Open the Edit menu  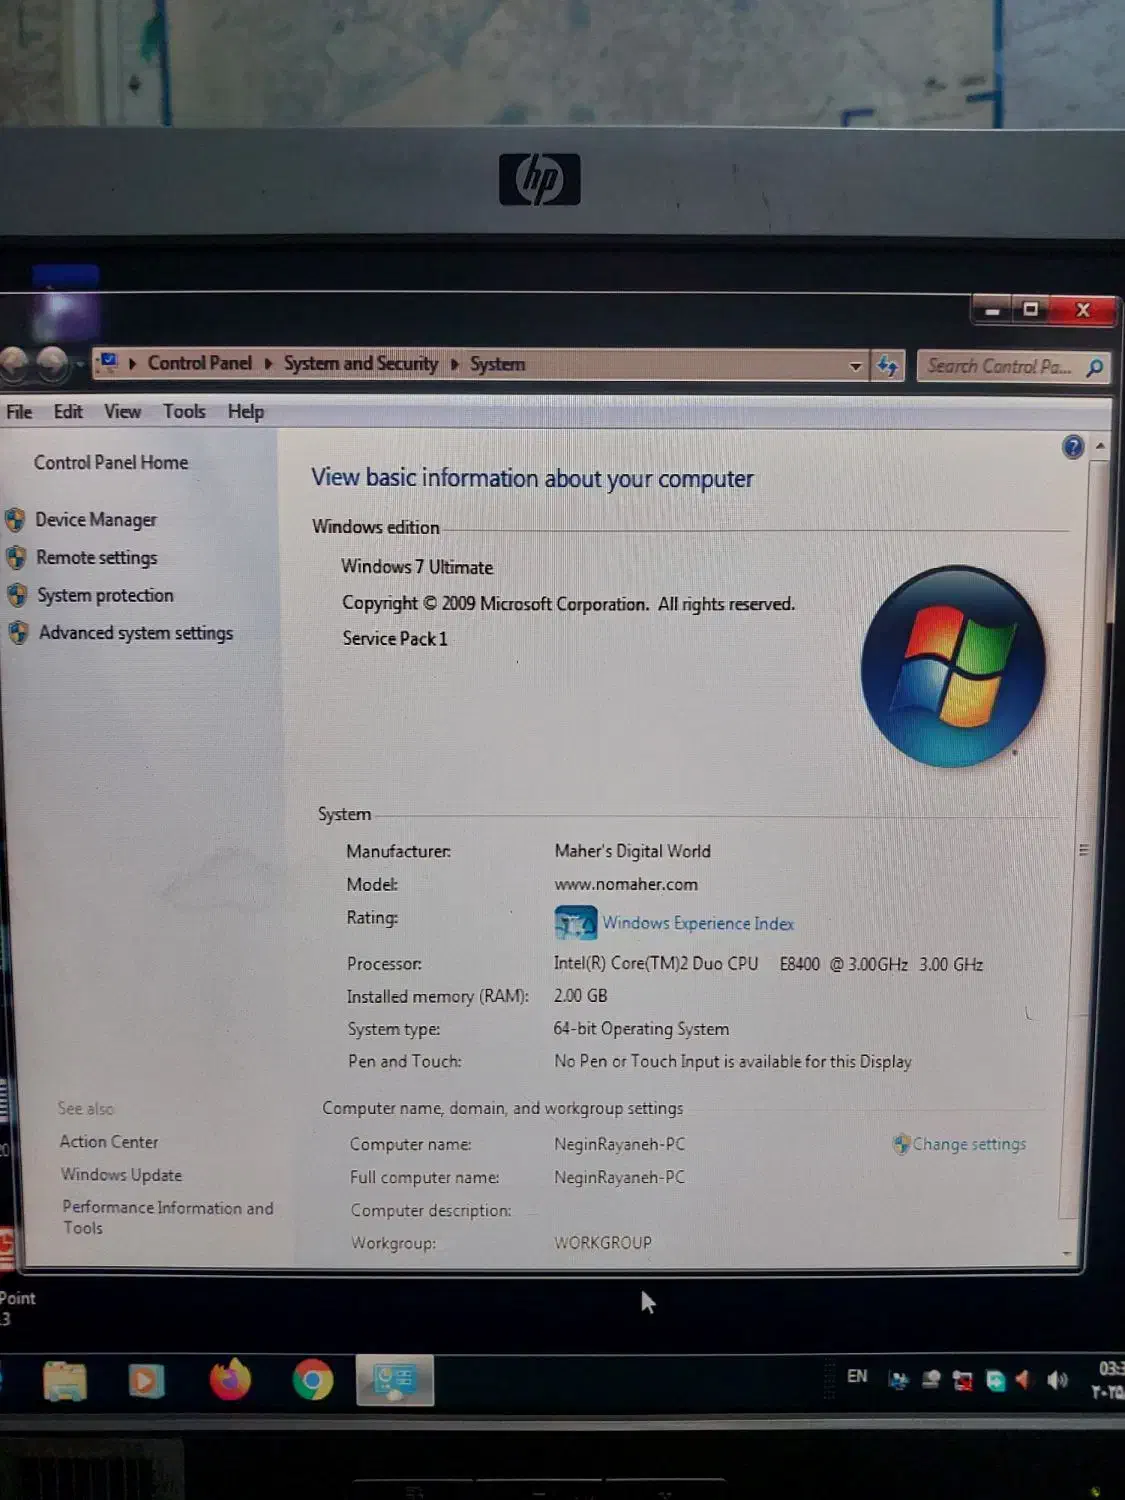point(68,412)
